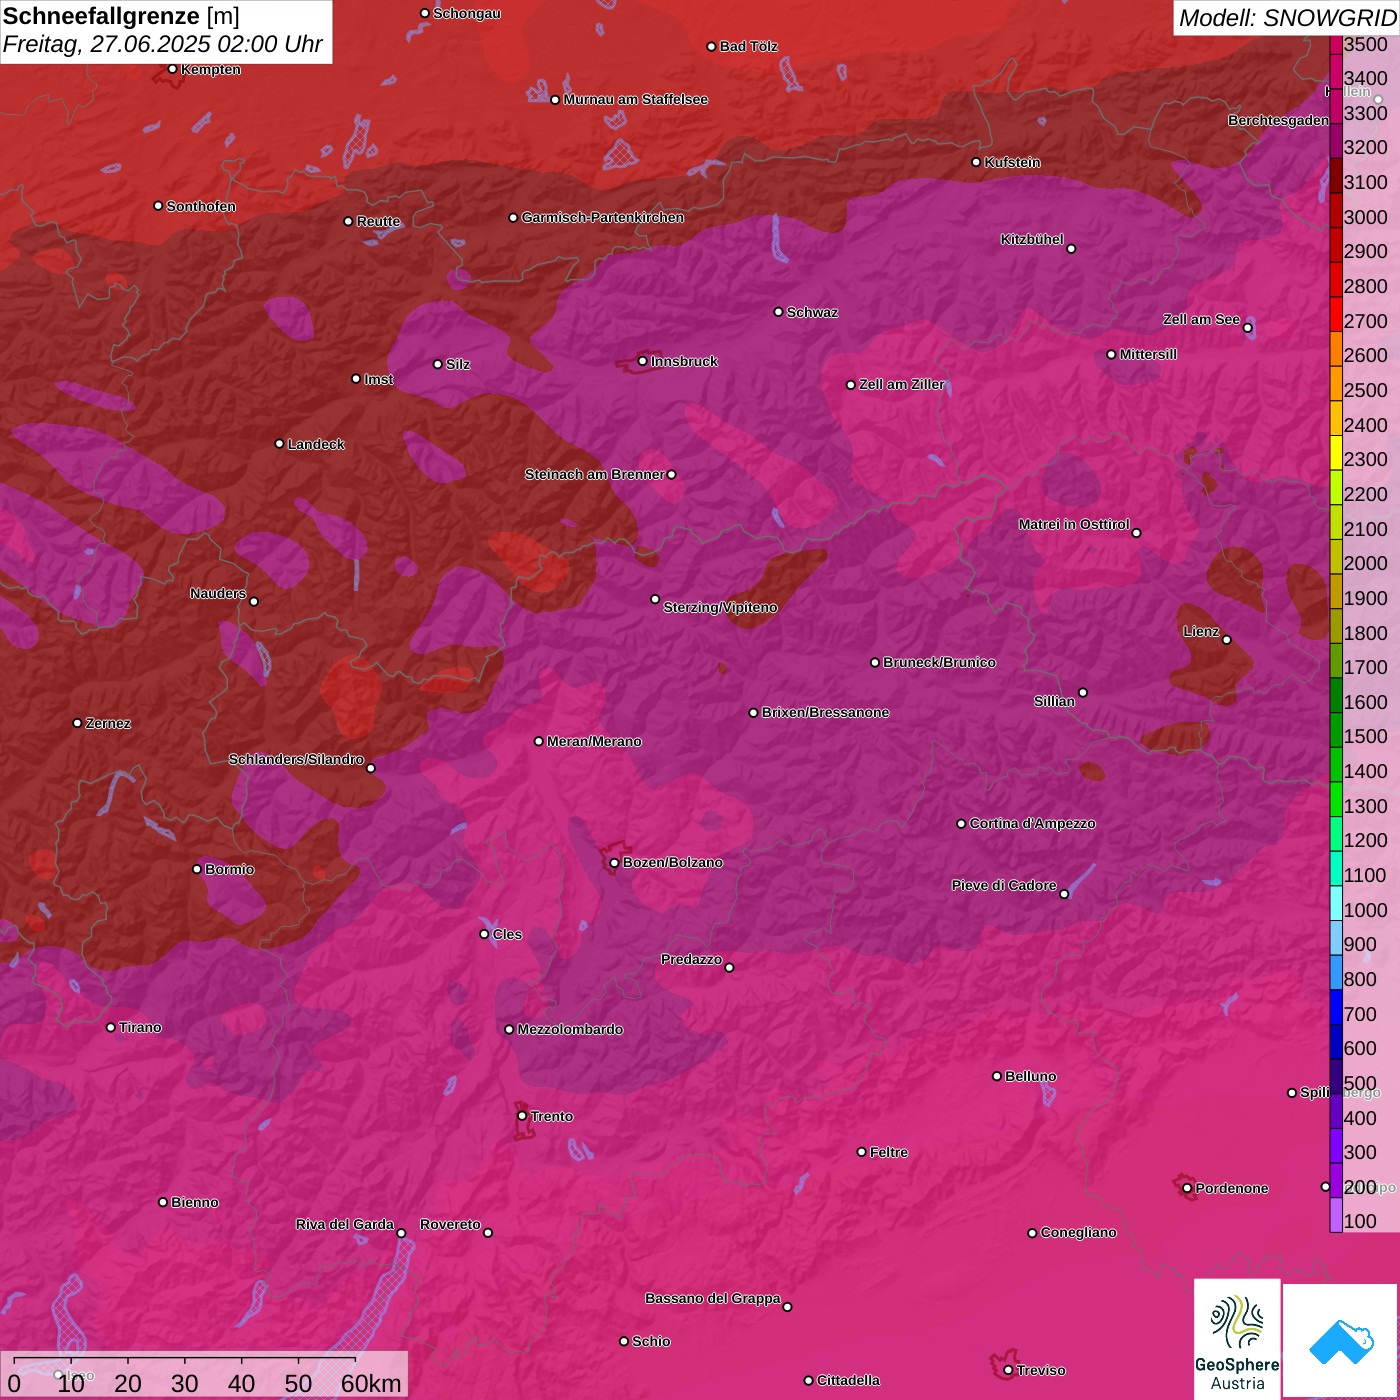
Task: Select the Murnau am Staffelsee label
Action: tap(635, 99)
